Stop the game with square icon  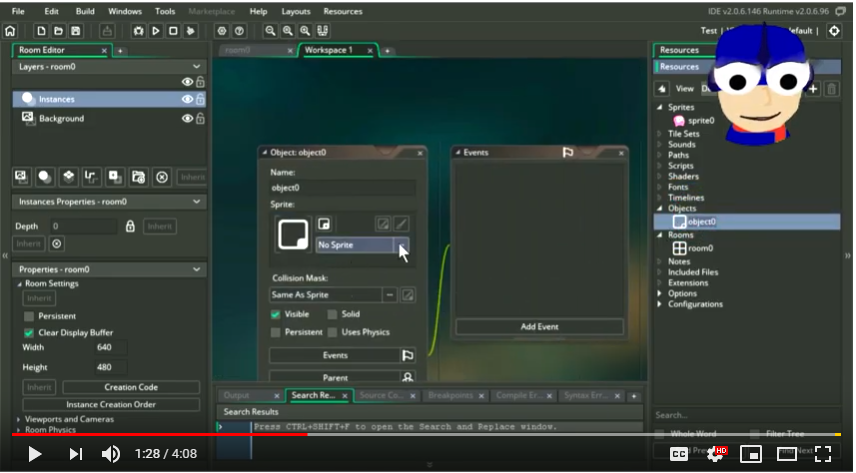coord(173,31)
